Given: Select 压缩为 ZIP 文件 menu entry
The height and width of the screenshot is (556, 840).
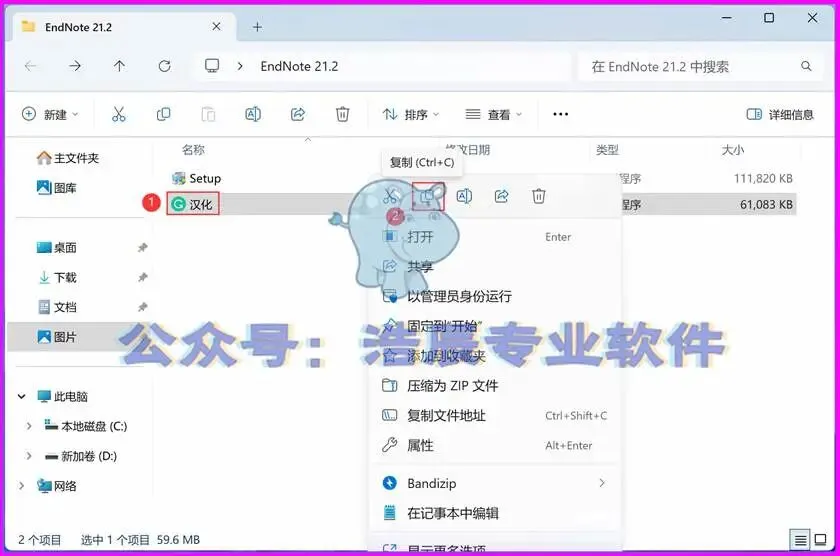Looking at the screenshot, I should 496,386.
